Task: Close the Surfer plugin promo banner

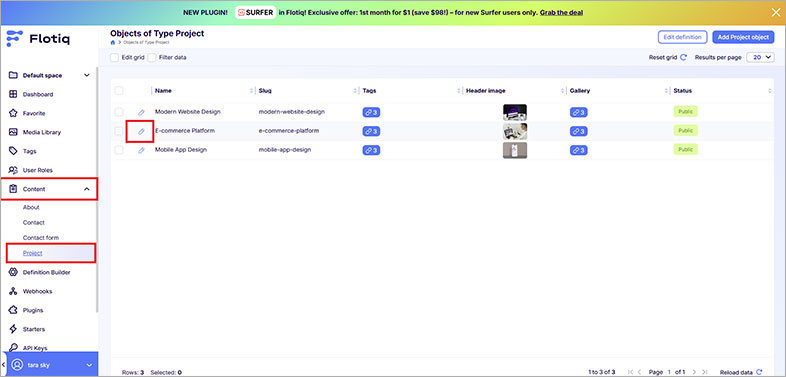Action: coord(775,12)
